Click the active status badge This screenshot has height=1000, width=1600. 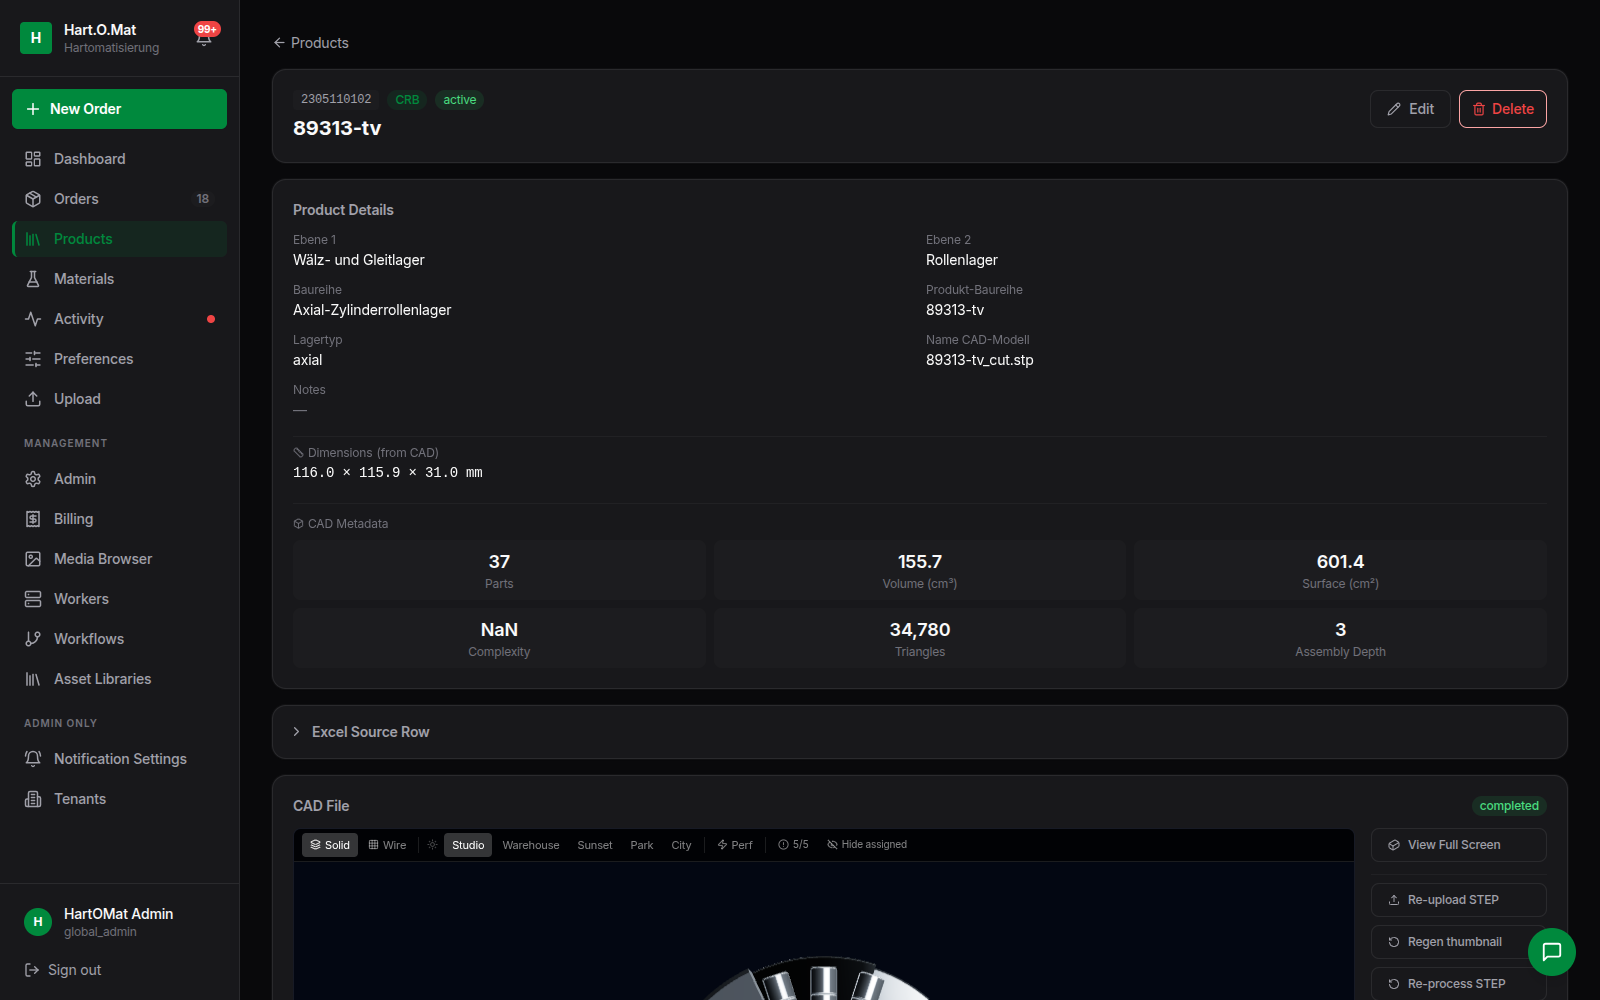click(x=460, y=100)
